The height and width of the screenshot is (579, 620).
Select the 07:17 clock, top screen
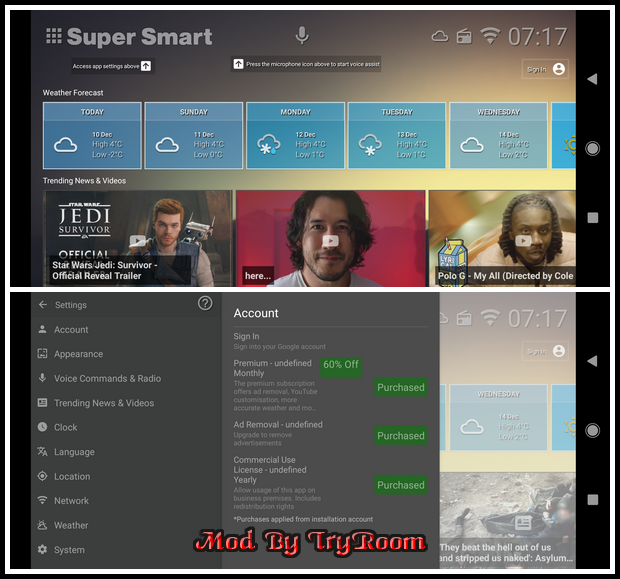click(x=538, y=37)
